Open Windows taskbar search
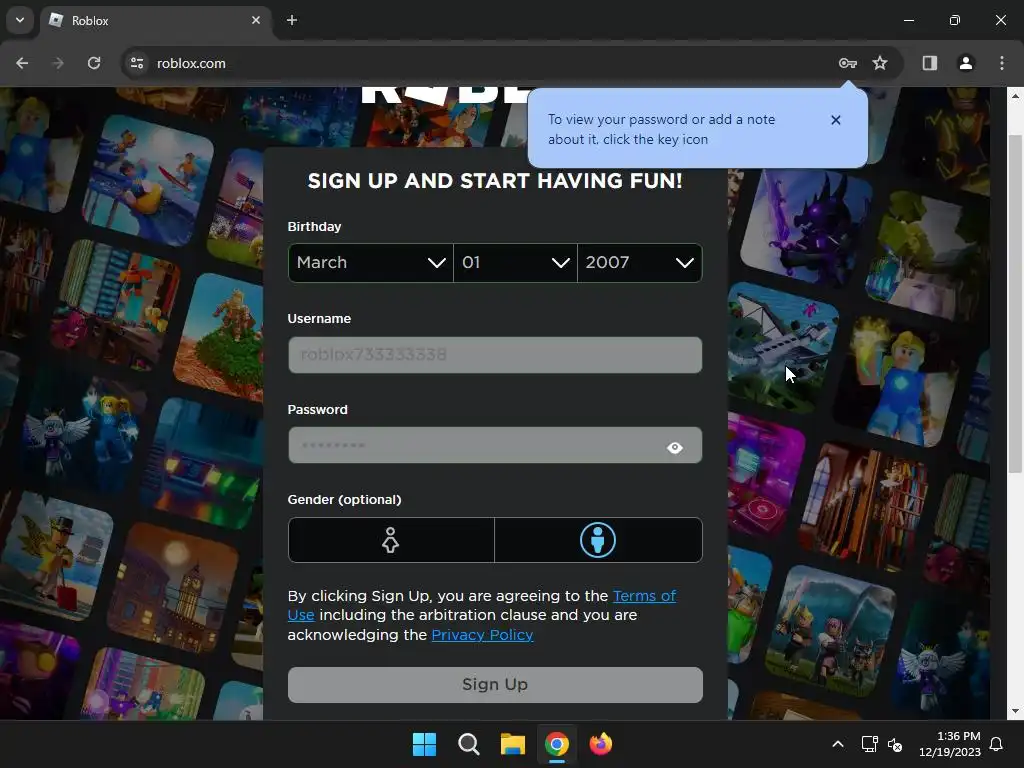 (469, 744)
